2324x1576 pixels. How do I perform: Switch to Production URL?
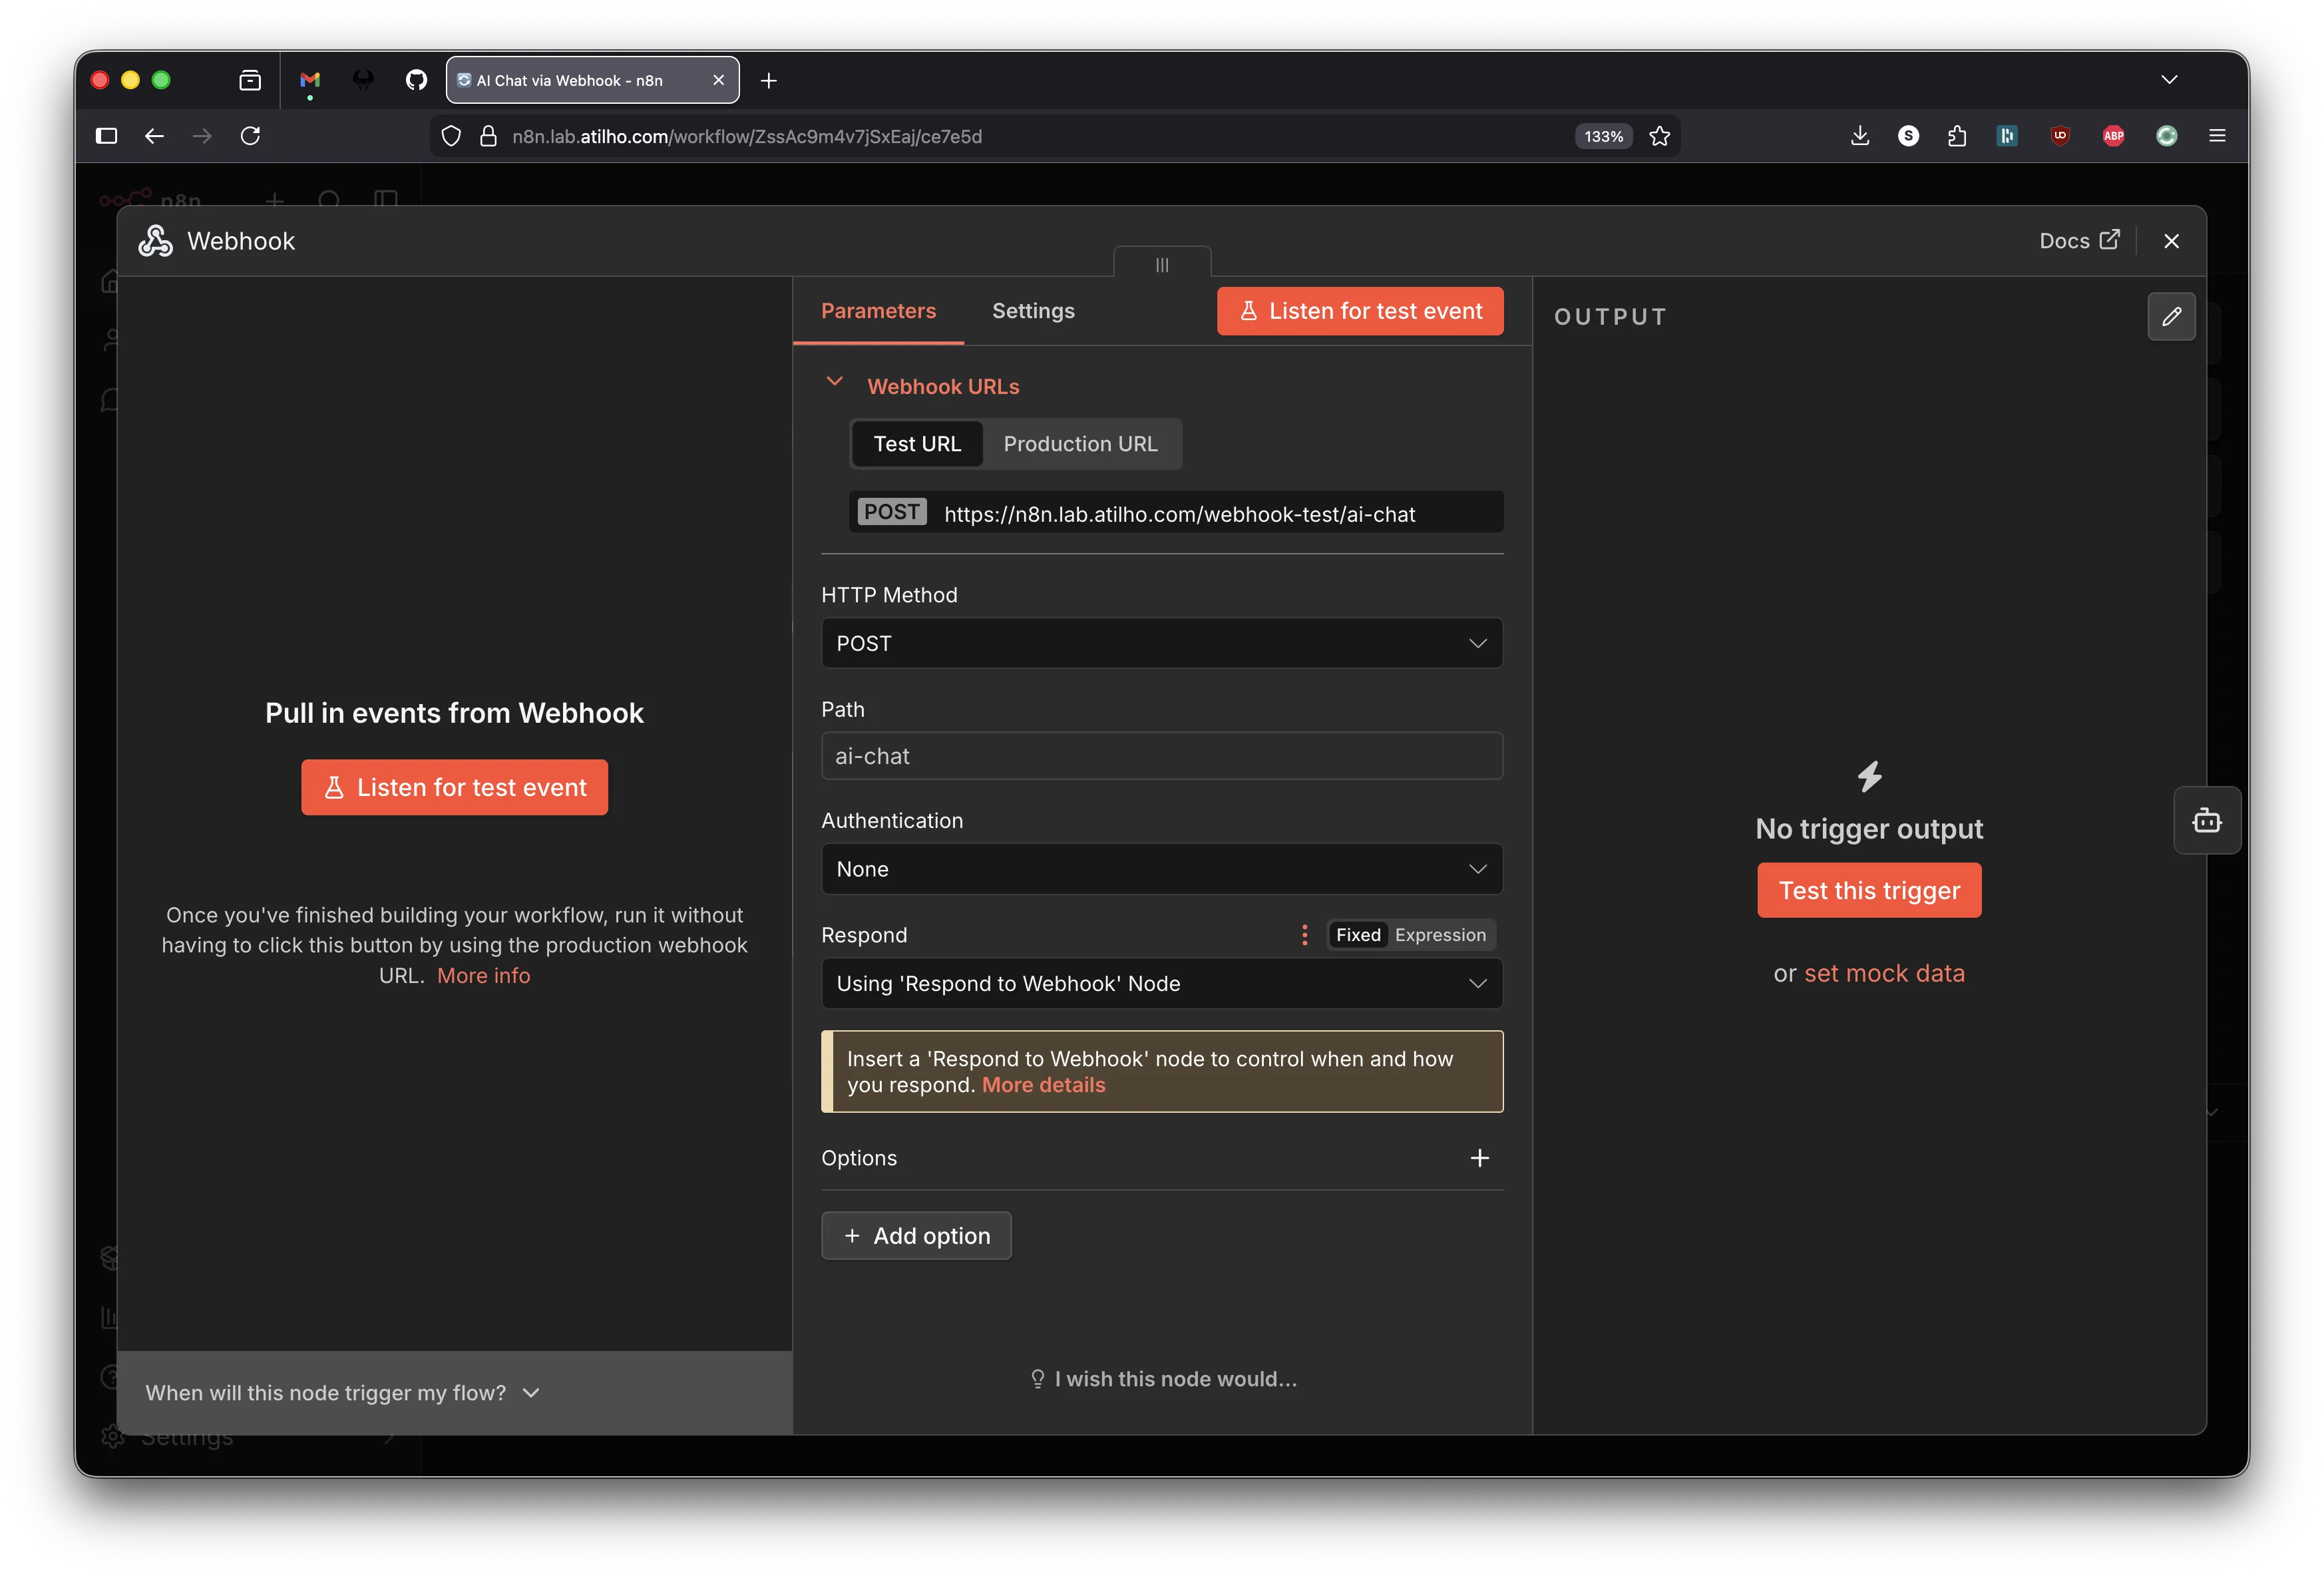pos(1080,444)
